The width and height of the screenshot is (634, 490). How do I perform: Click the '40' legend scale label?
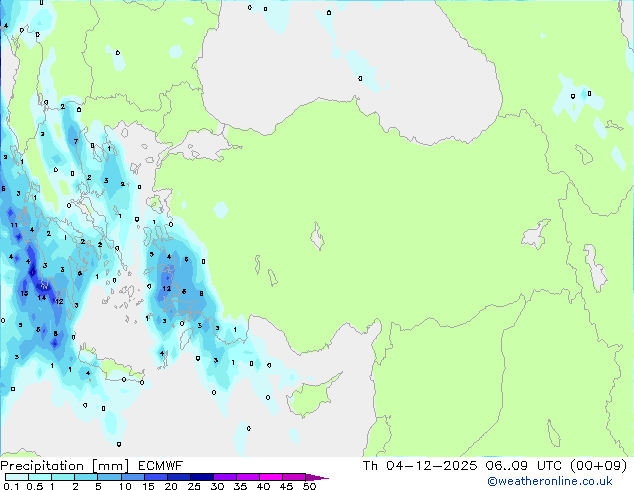click(x=263, y=486)
